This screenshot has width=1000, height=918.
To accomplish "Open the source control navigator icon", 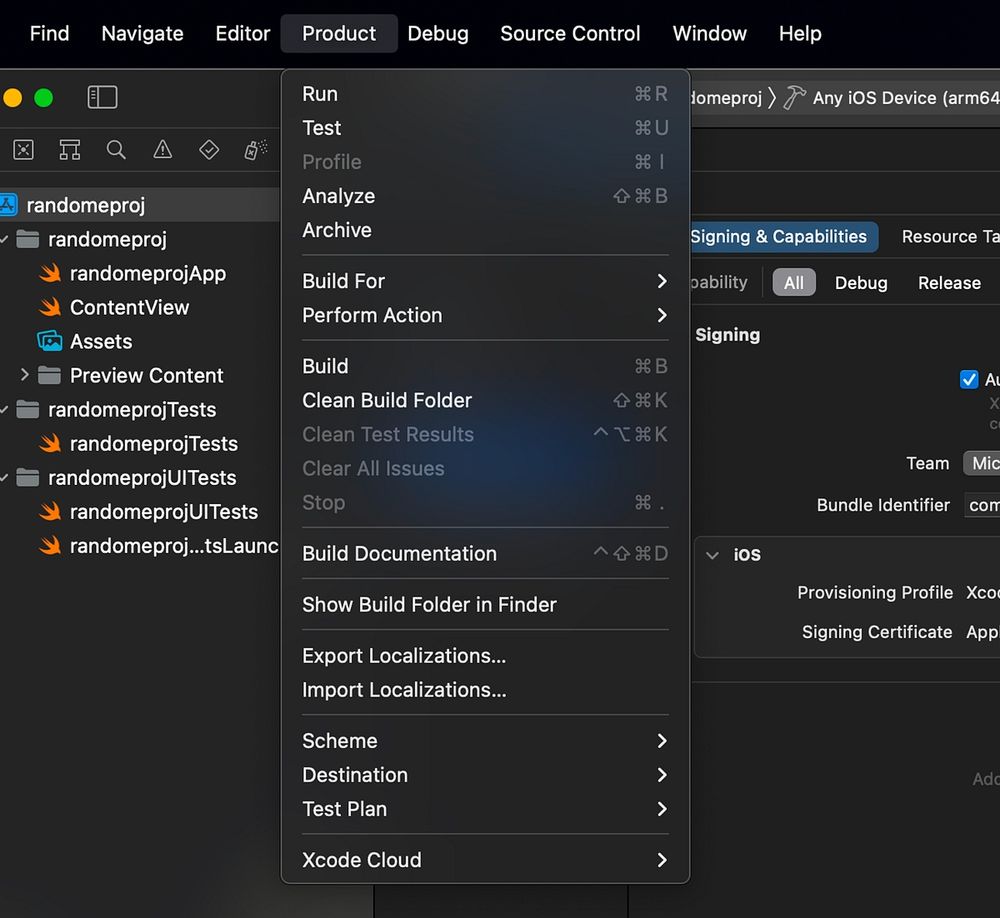I will [24, 150].
